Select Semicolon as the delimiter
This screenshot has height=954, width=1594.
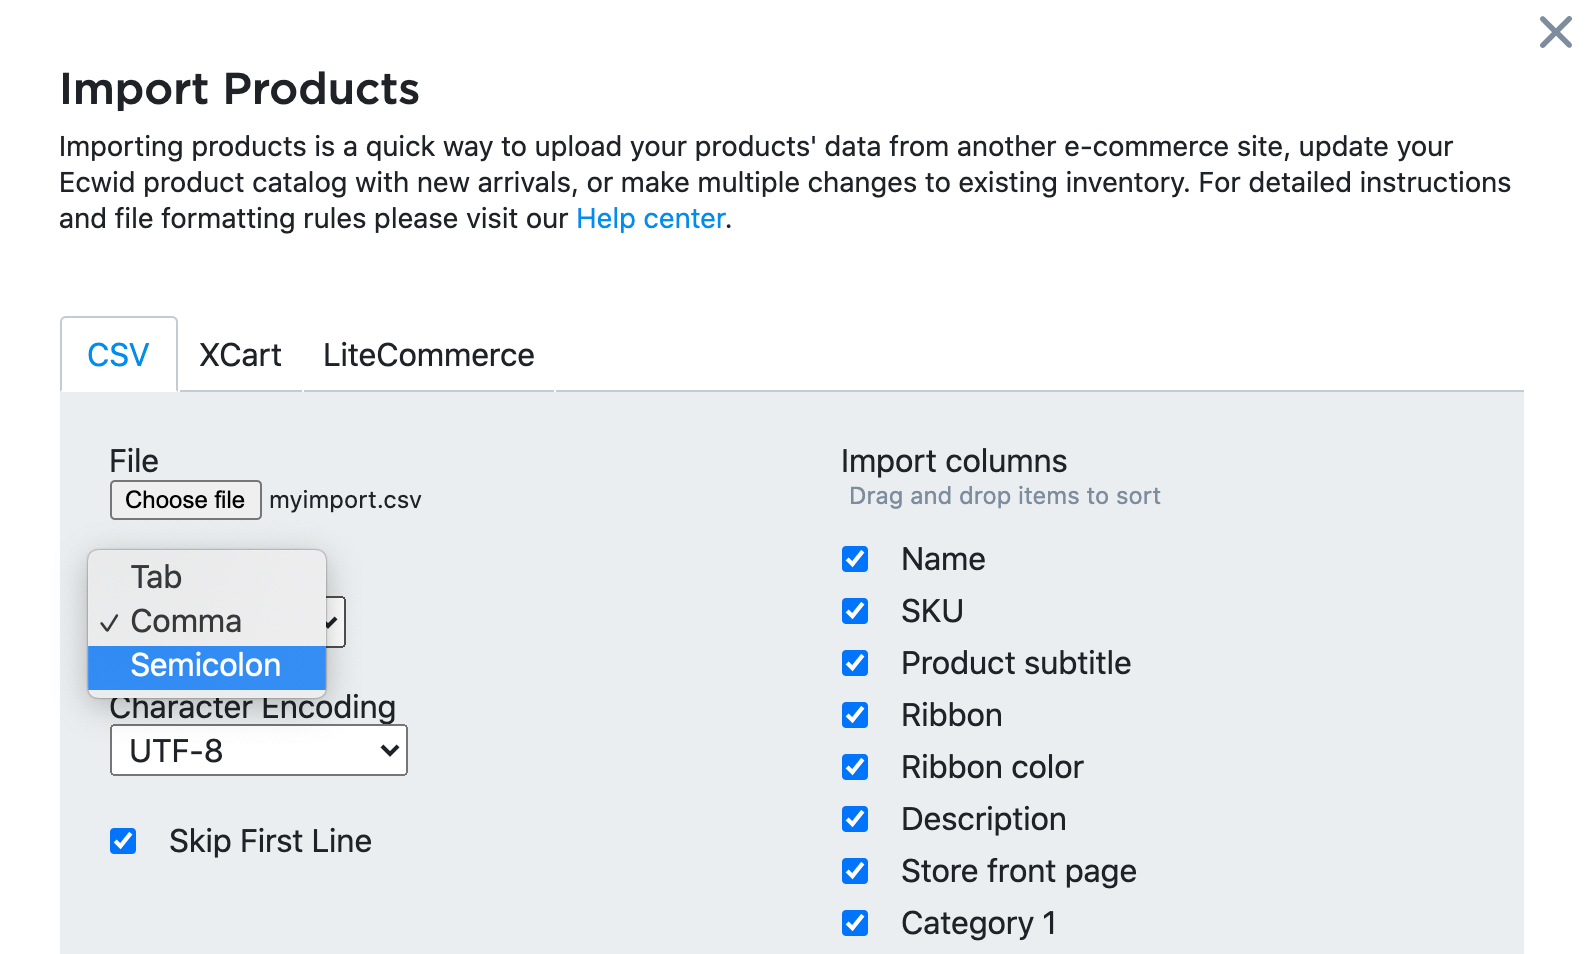pos(205,665)
